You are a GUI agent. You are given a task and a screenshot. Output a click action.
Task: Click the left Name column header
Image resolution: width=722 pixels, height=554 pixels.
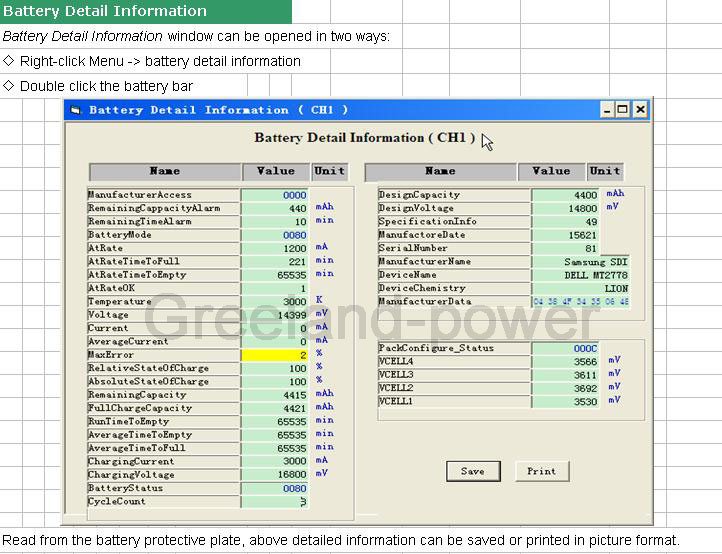pos(165,171)
